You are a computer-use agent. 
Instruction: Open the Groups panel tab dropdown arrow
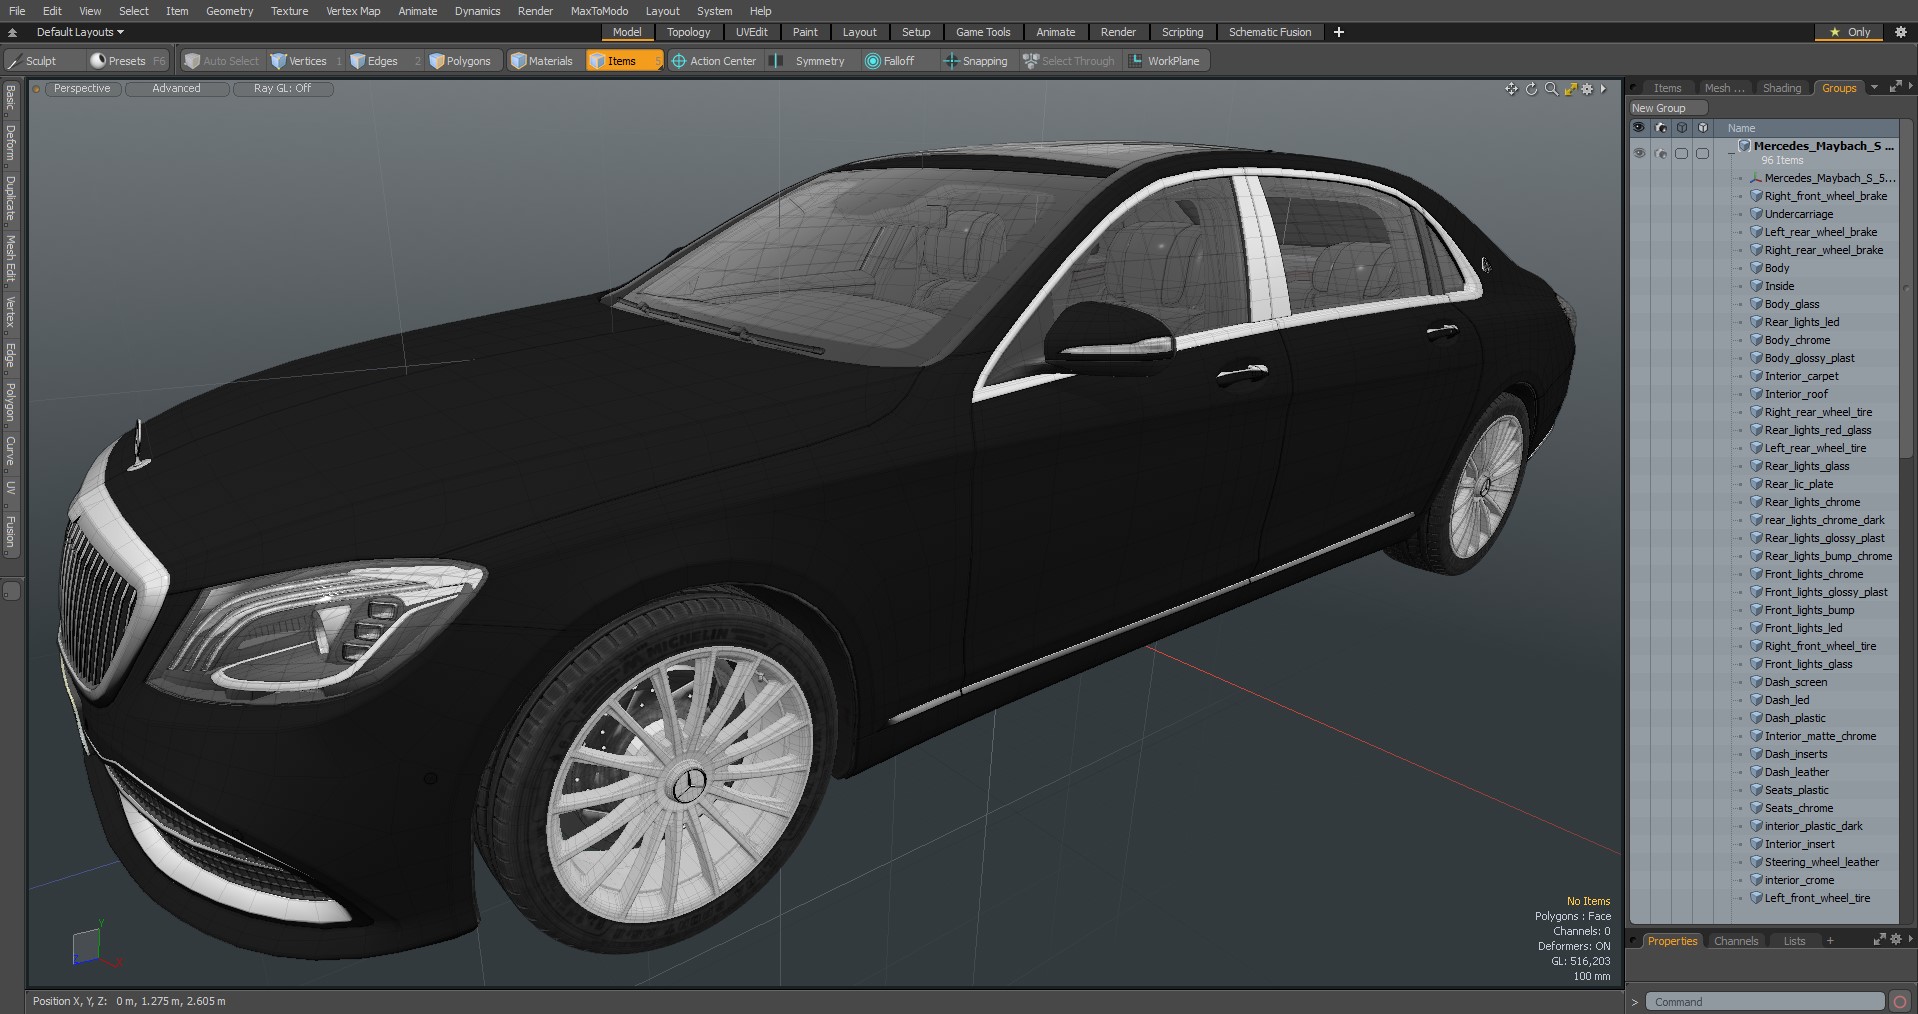click(x=1874, y=88)
